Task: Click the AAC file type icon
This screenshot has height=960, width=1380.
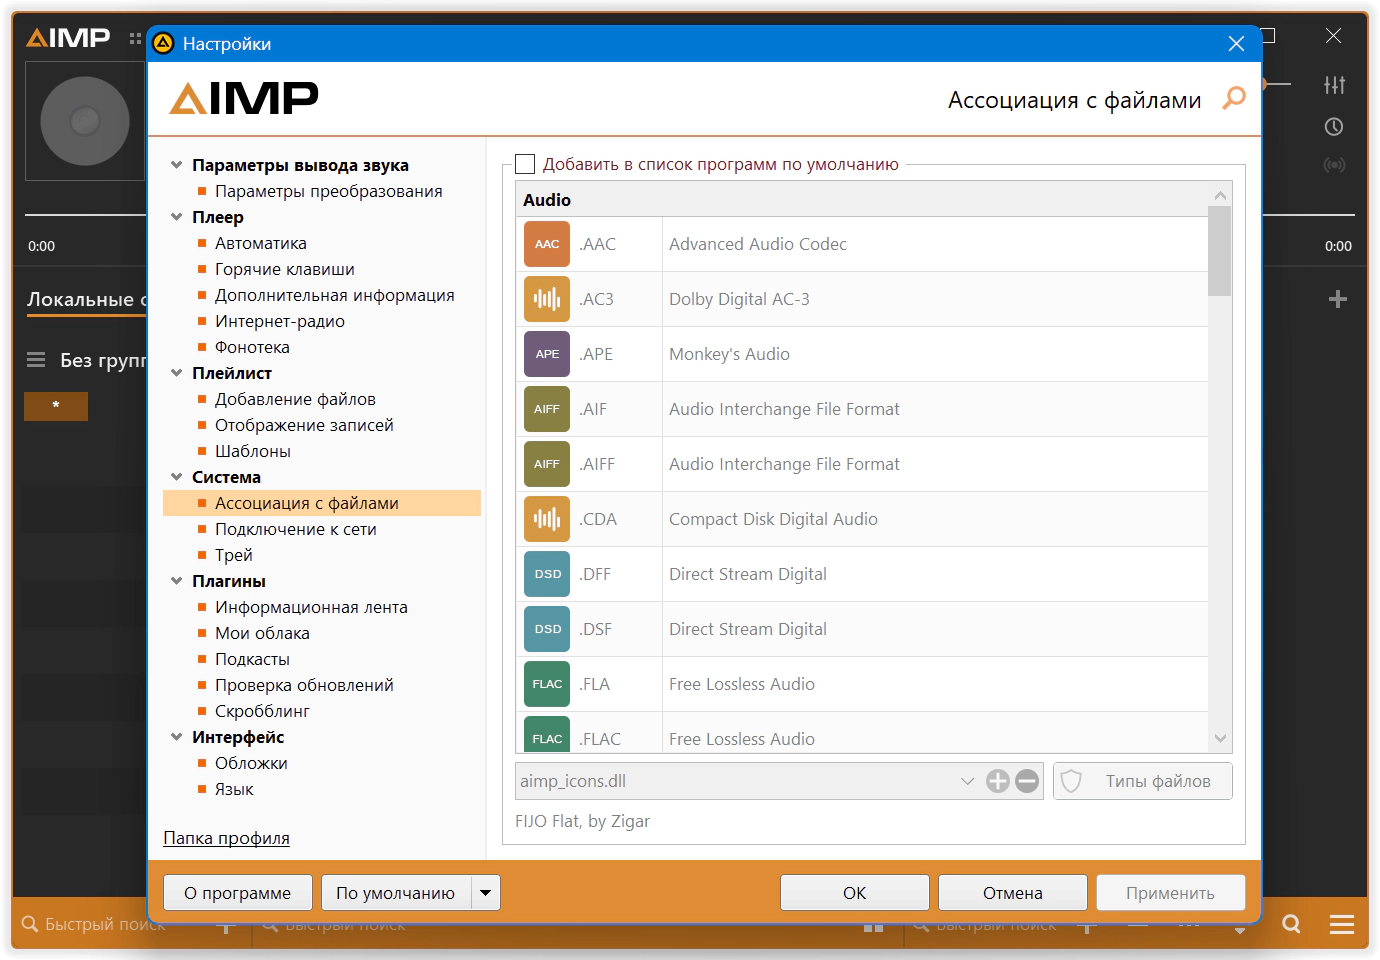Action: point(547,244)
